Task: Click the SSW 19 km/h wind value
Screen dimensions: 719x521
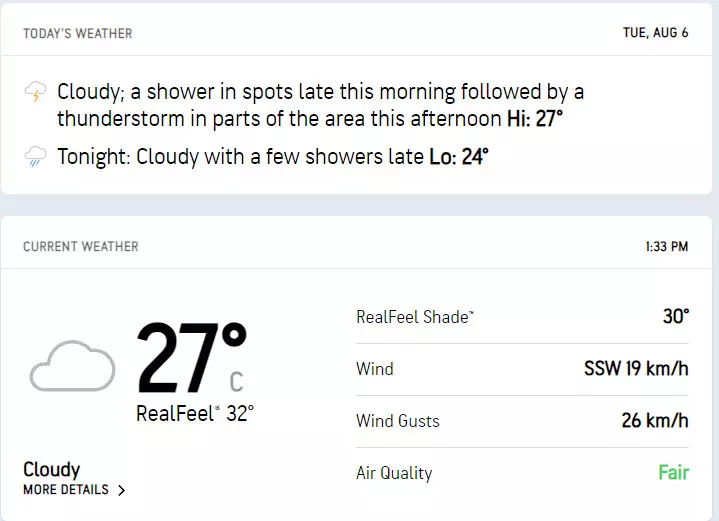Action: tap(636, 369)
